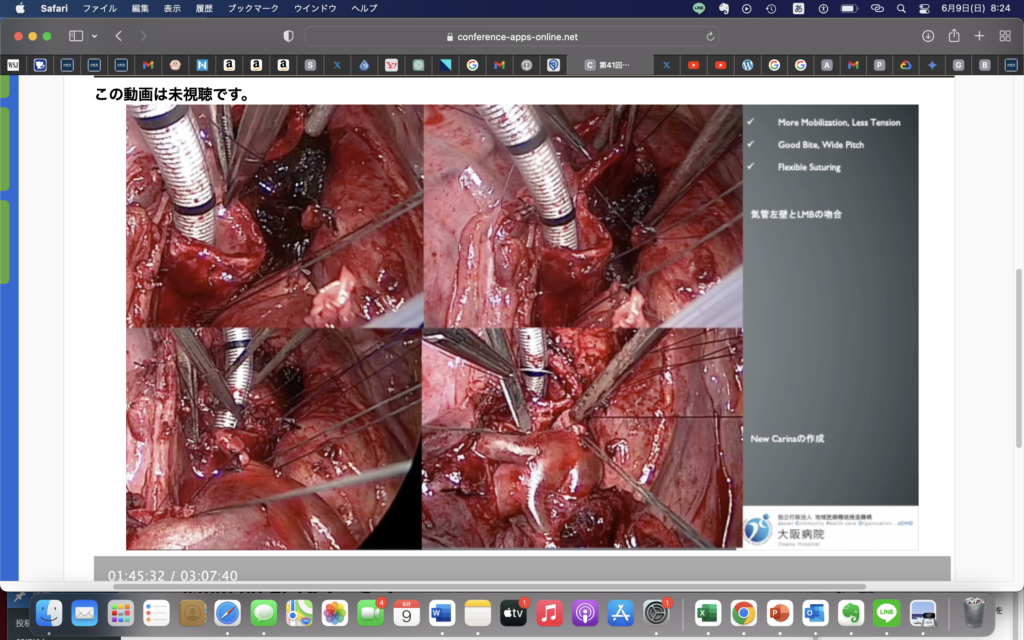The width and height of the screenshot is (1024, 640).
Task: Show downloads in Safari toolbar
Action: coord(928,36)
